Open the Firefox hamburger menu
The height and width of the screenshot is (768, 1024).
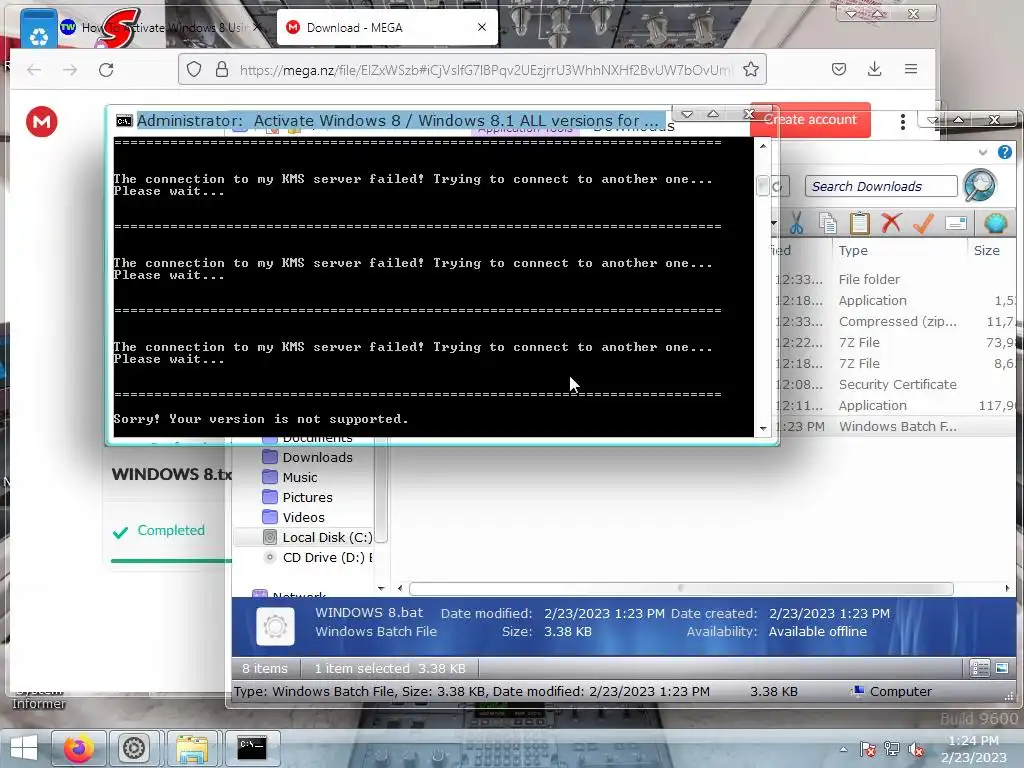pos(911,69)
